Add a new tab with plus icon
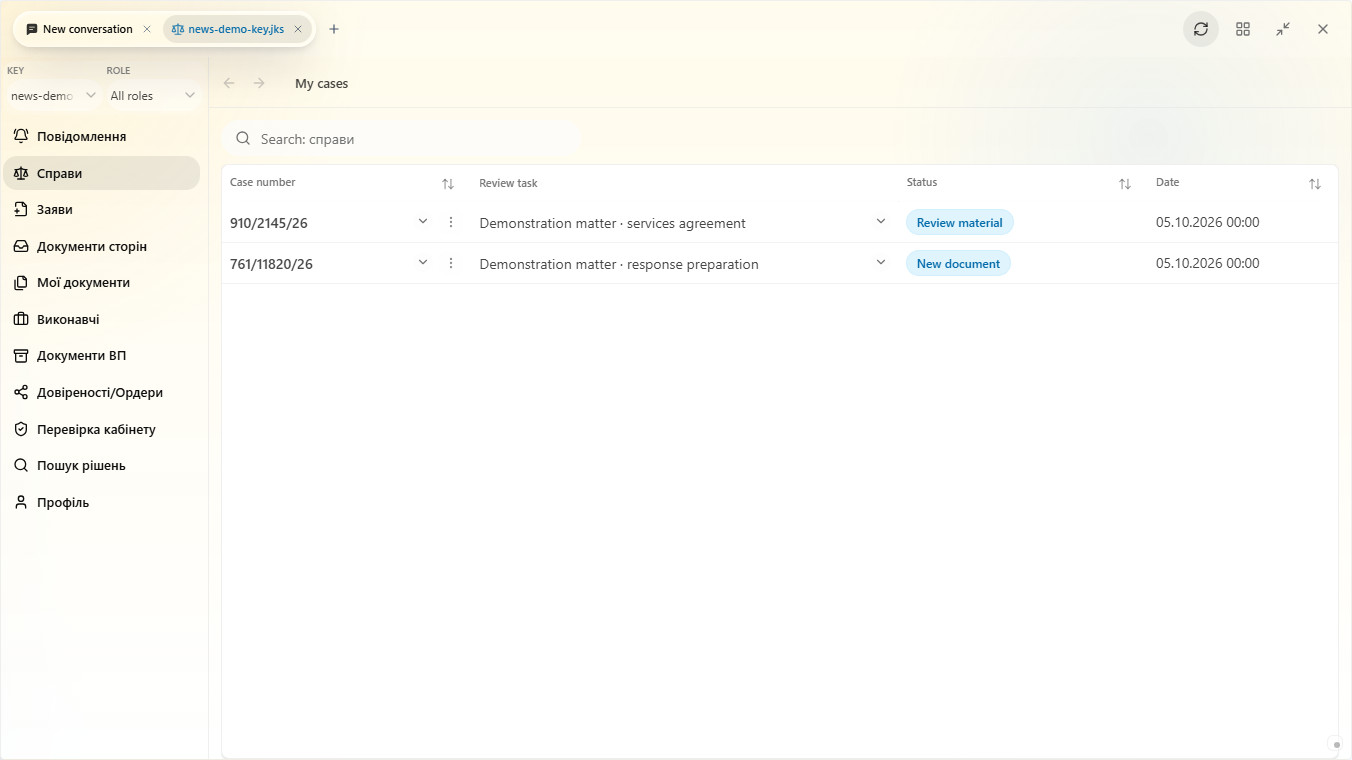Screen dimensions: 1352x760 [x=334, y=29]
